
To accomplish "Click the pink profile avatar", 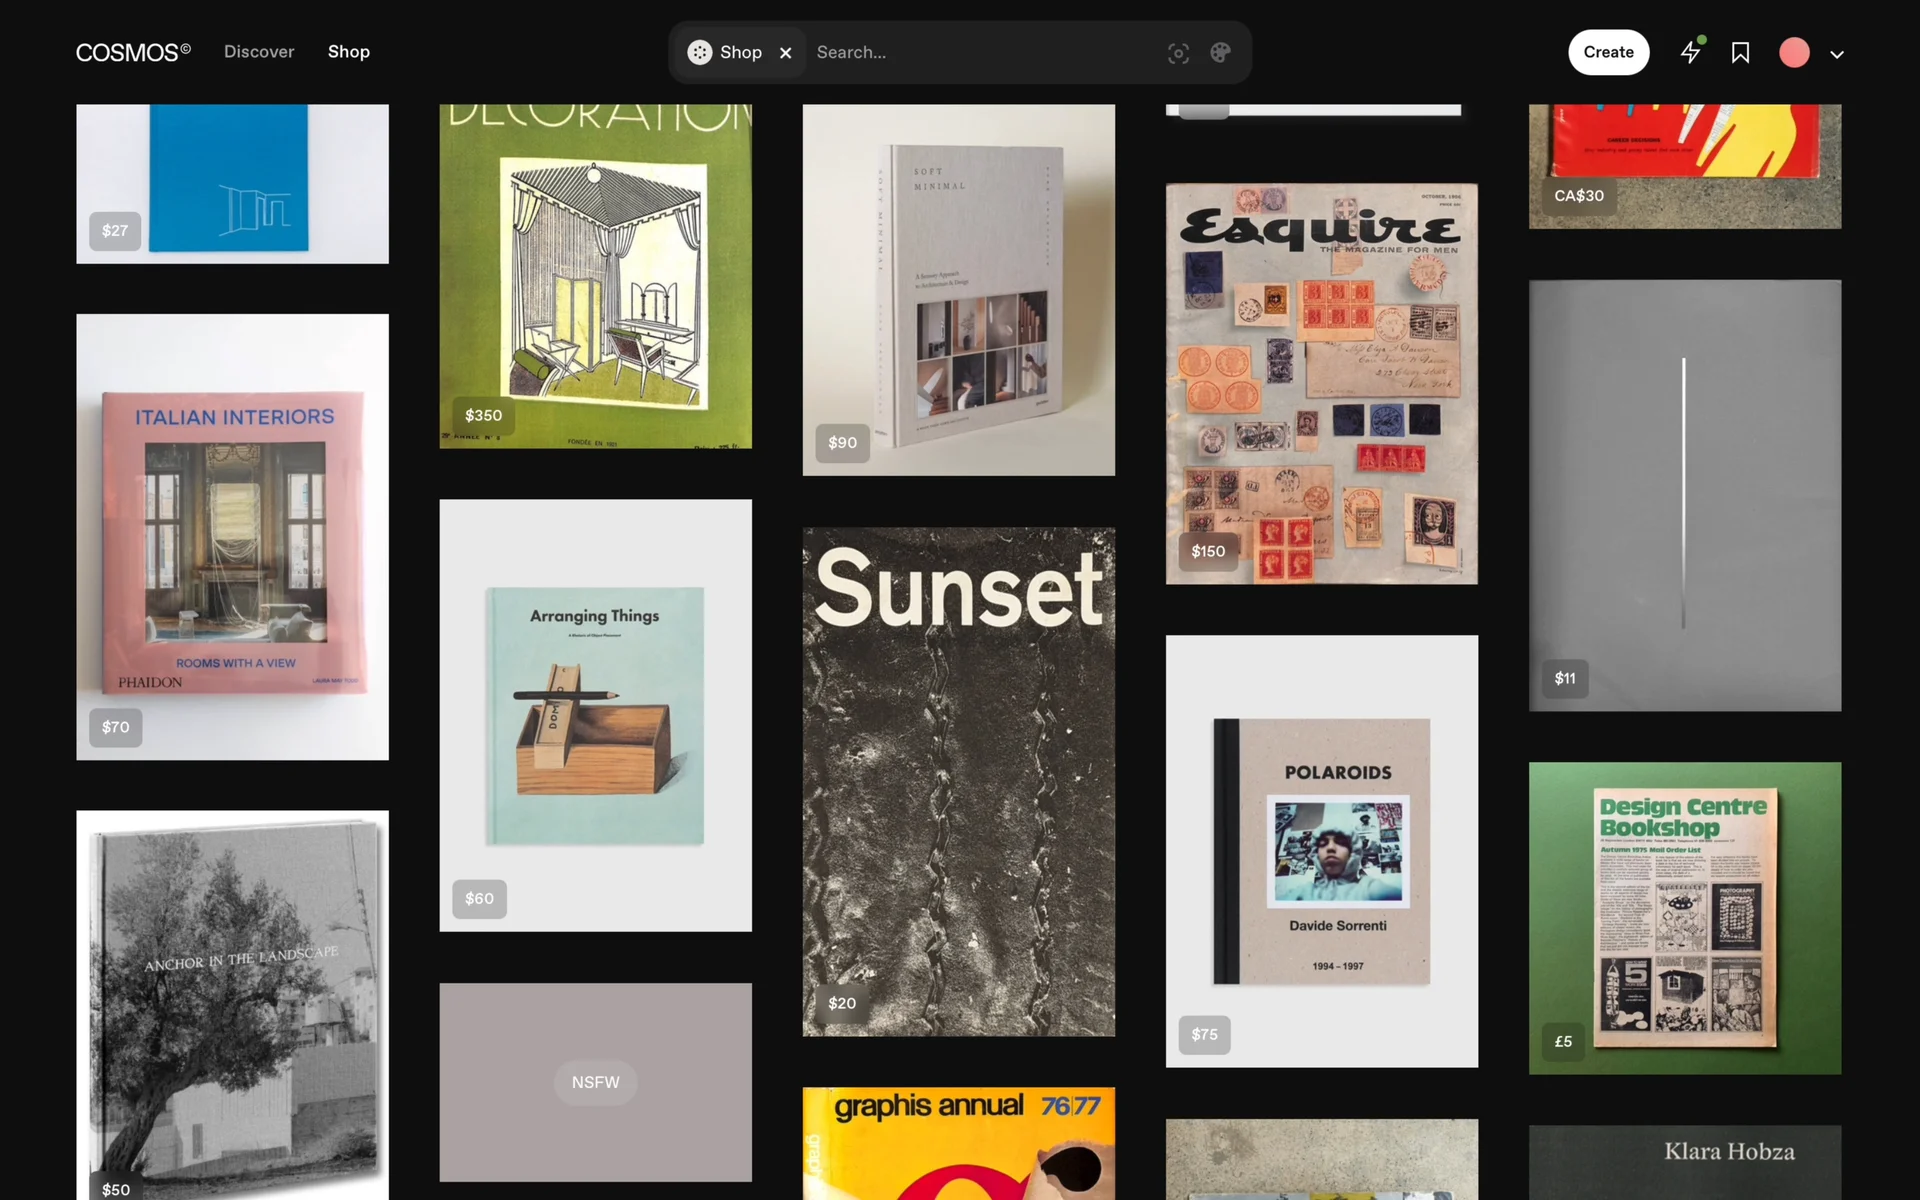I will (x=1794, y=52).
